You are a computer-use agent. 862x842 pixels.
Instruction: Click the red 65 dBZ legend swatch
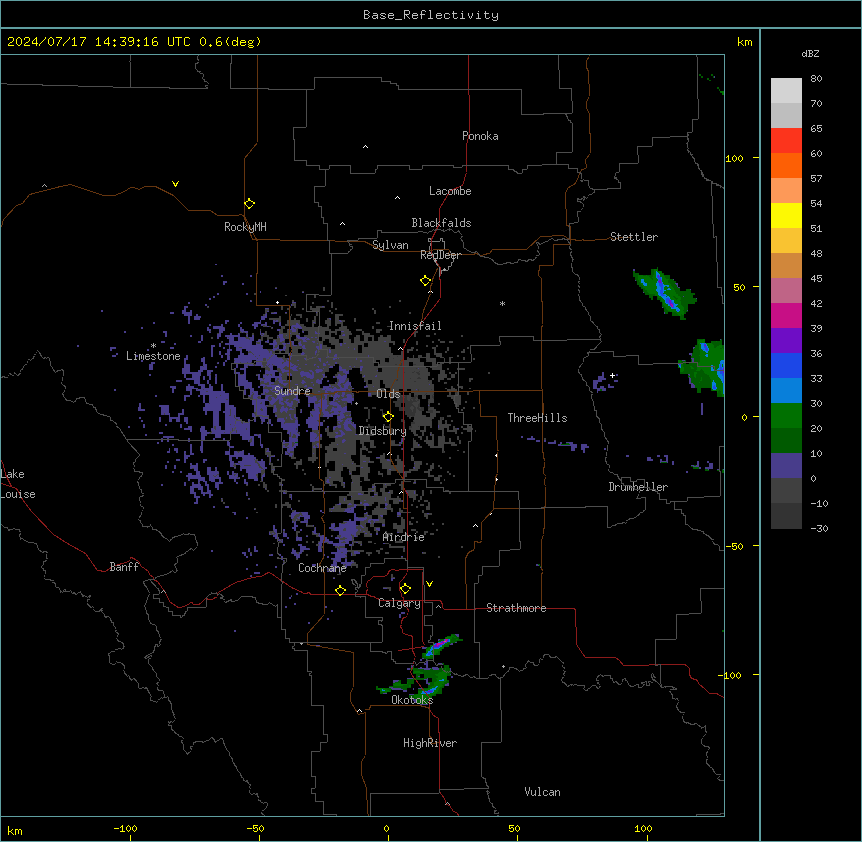coord(786,140)
